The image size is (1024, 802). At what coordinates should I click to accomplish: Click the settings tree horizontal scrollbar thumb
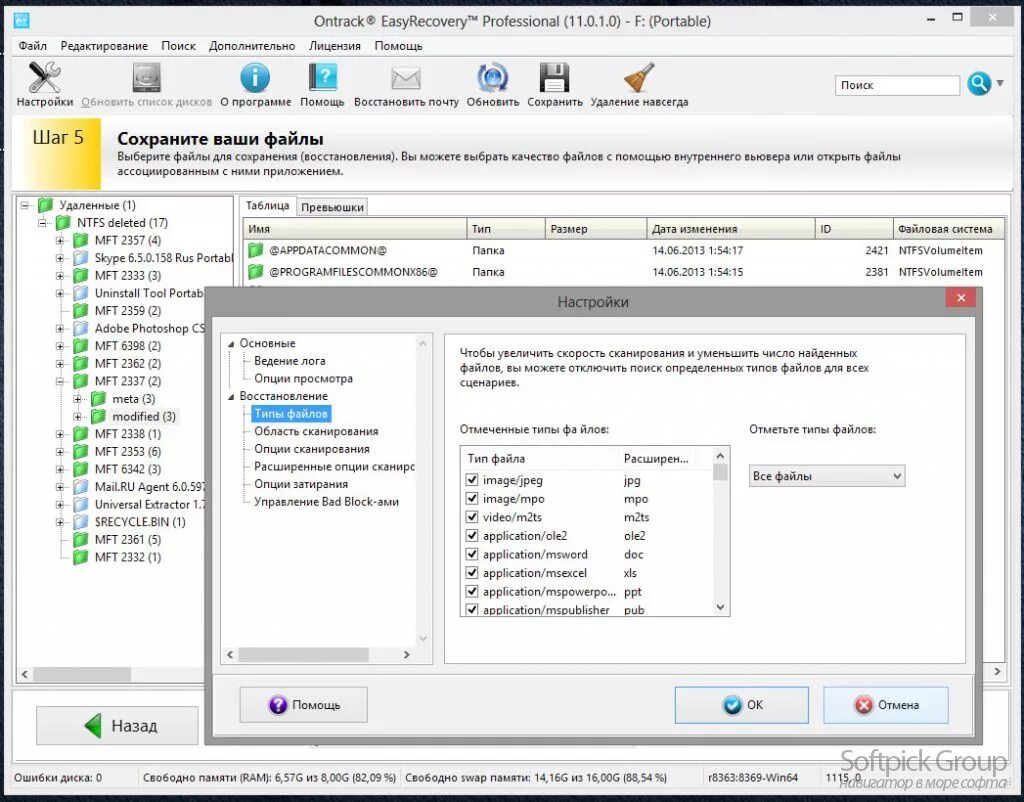tap(304, 654)
